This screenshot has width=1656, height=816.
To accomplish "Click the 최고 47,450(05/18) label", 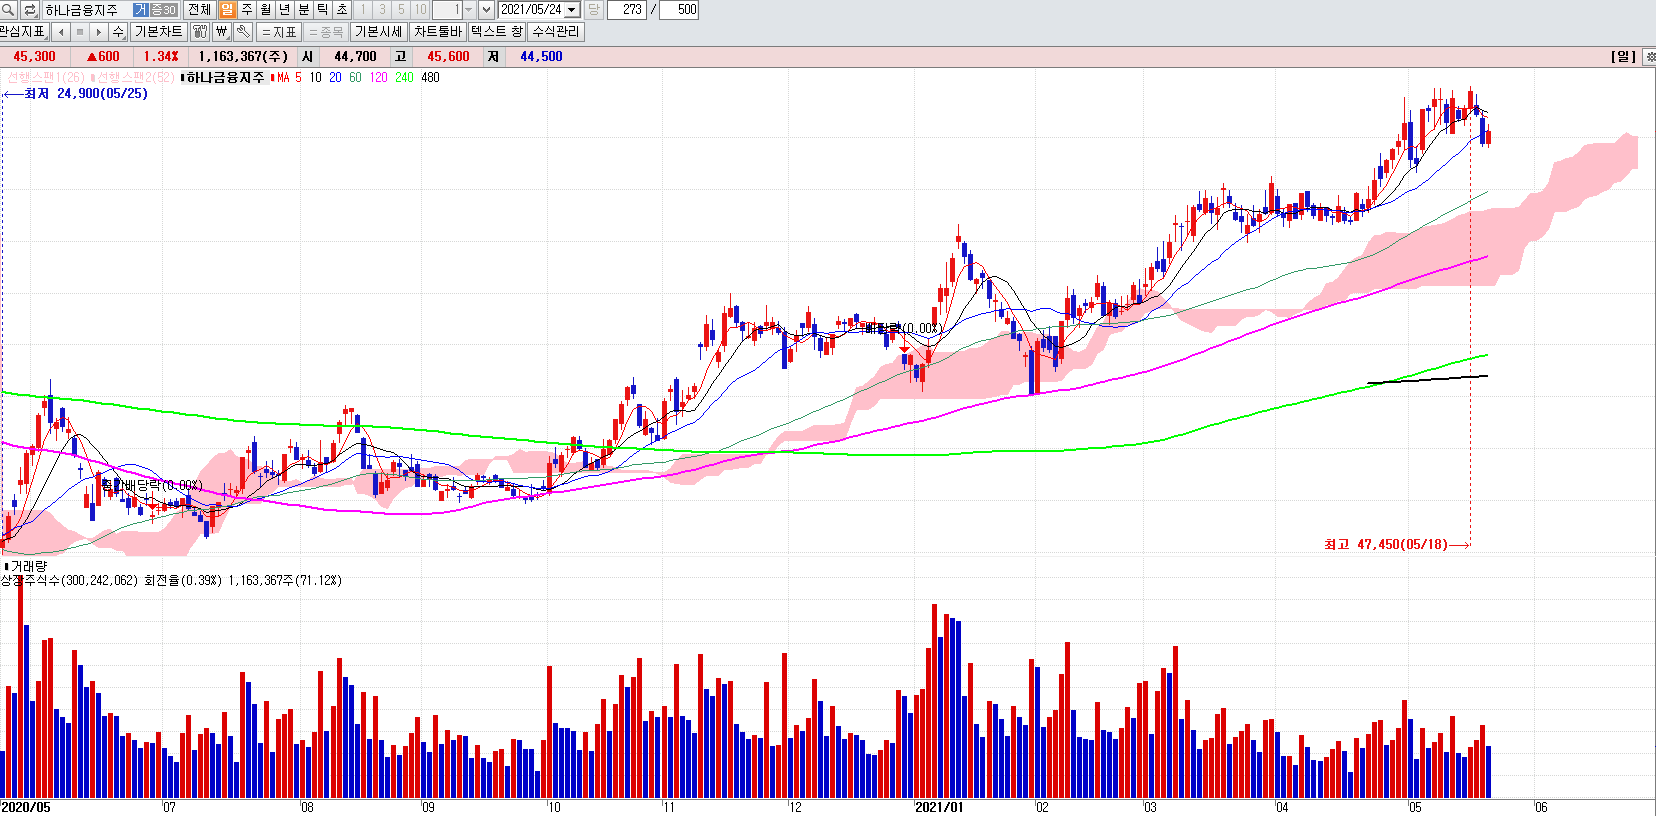I will [x=1386, y=544].
